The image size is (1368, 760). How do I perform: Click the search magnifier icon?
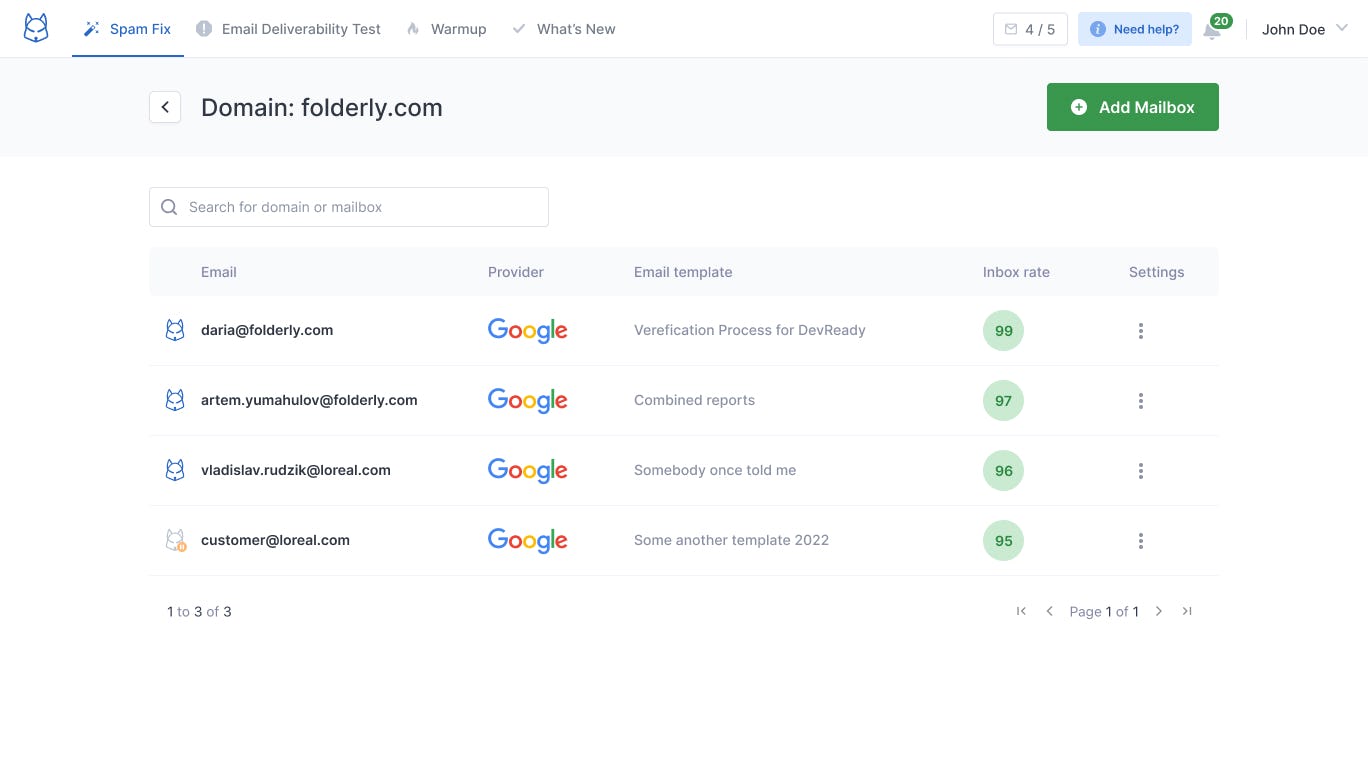click(x=169, y=207)
